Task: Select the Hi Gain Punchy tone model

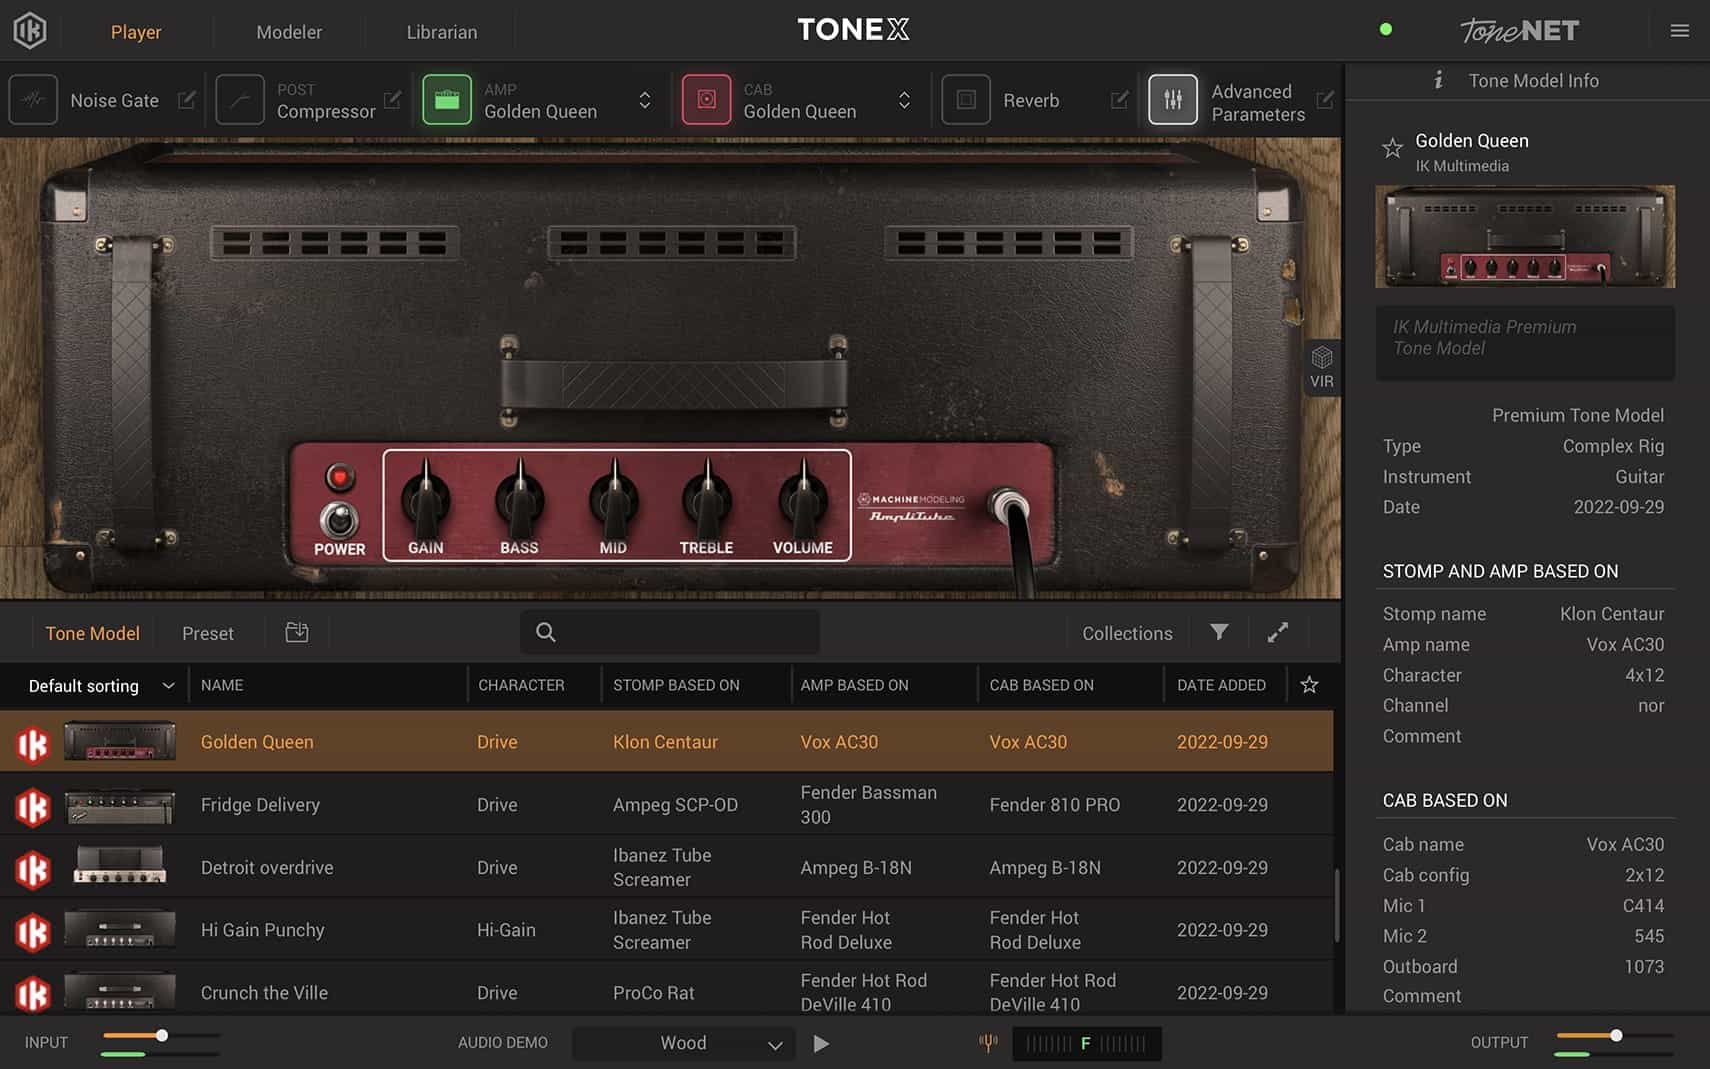Action: (x=667, y=930)
